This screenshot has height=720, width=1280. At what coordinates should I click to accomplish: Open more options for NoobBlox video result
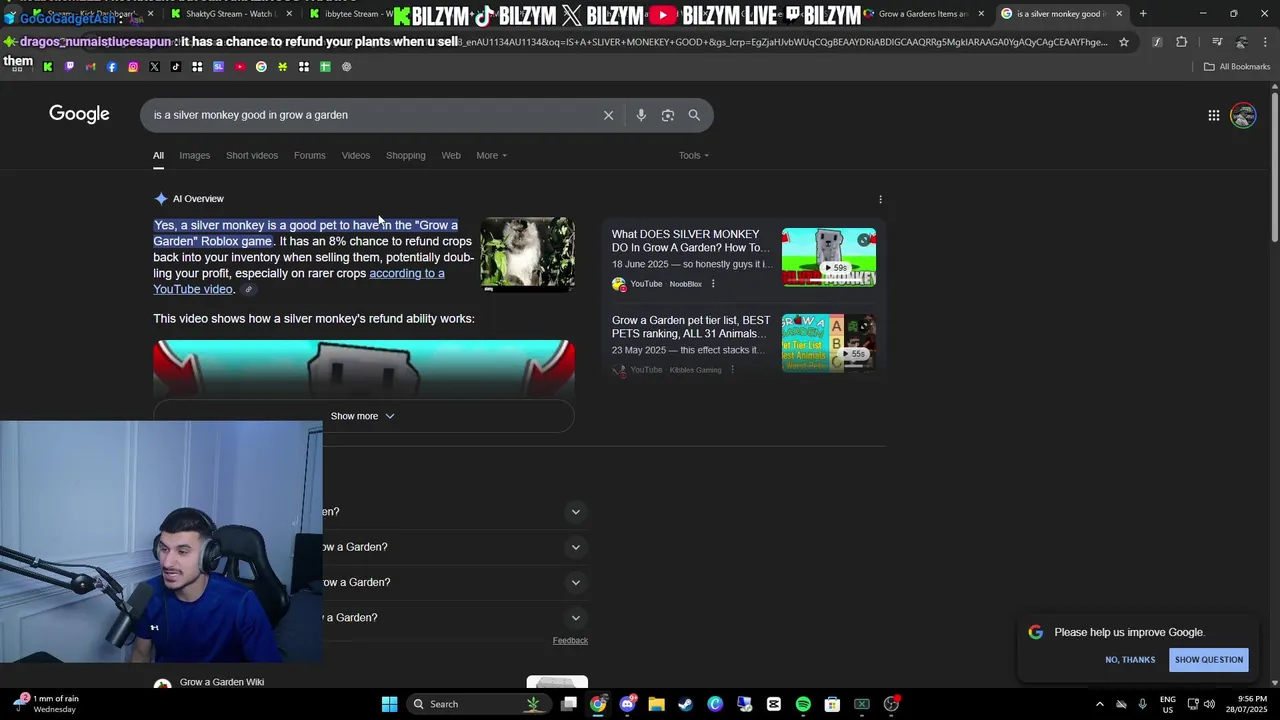tap(713, 284)
